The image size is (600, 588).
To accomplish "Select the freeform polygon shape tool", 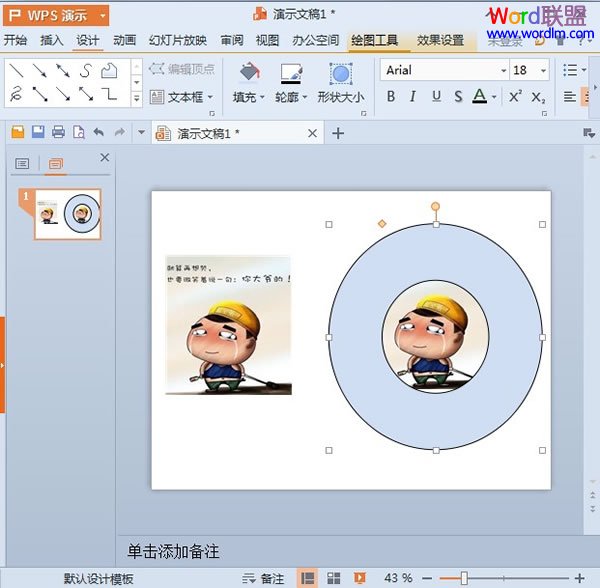I will click(109, 71).
